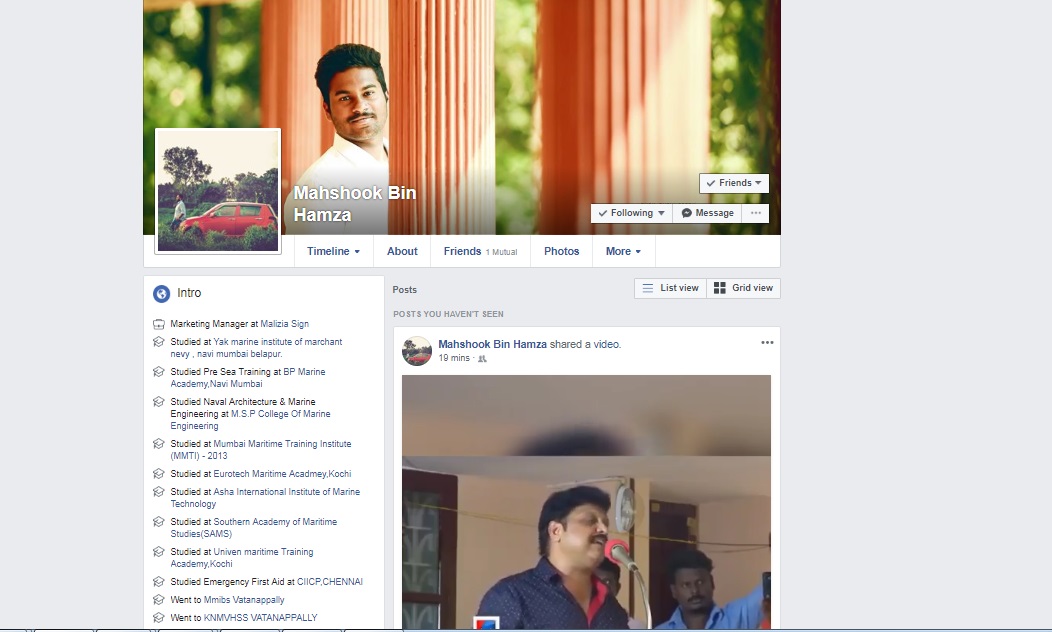1052x632 pixels.
Task: Open the CIICP, CHENNAI link
Action: 329,582
